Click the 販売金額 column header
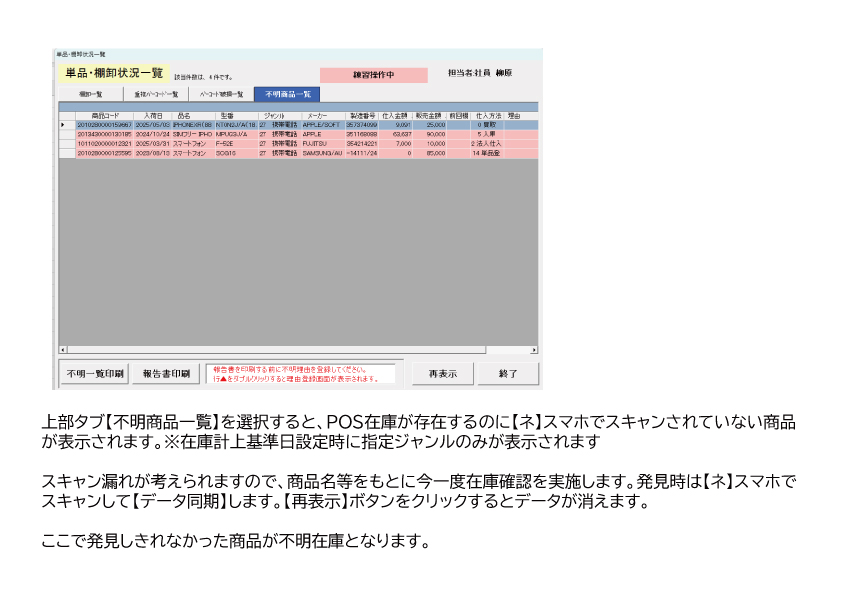842x595 pixels. pos(430,116)
